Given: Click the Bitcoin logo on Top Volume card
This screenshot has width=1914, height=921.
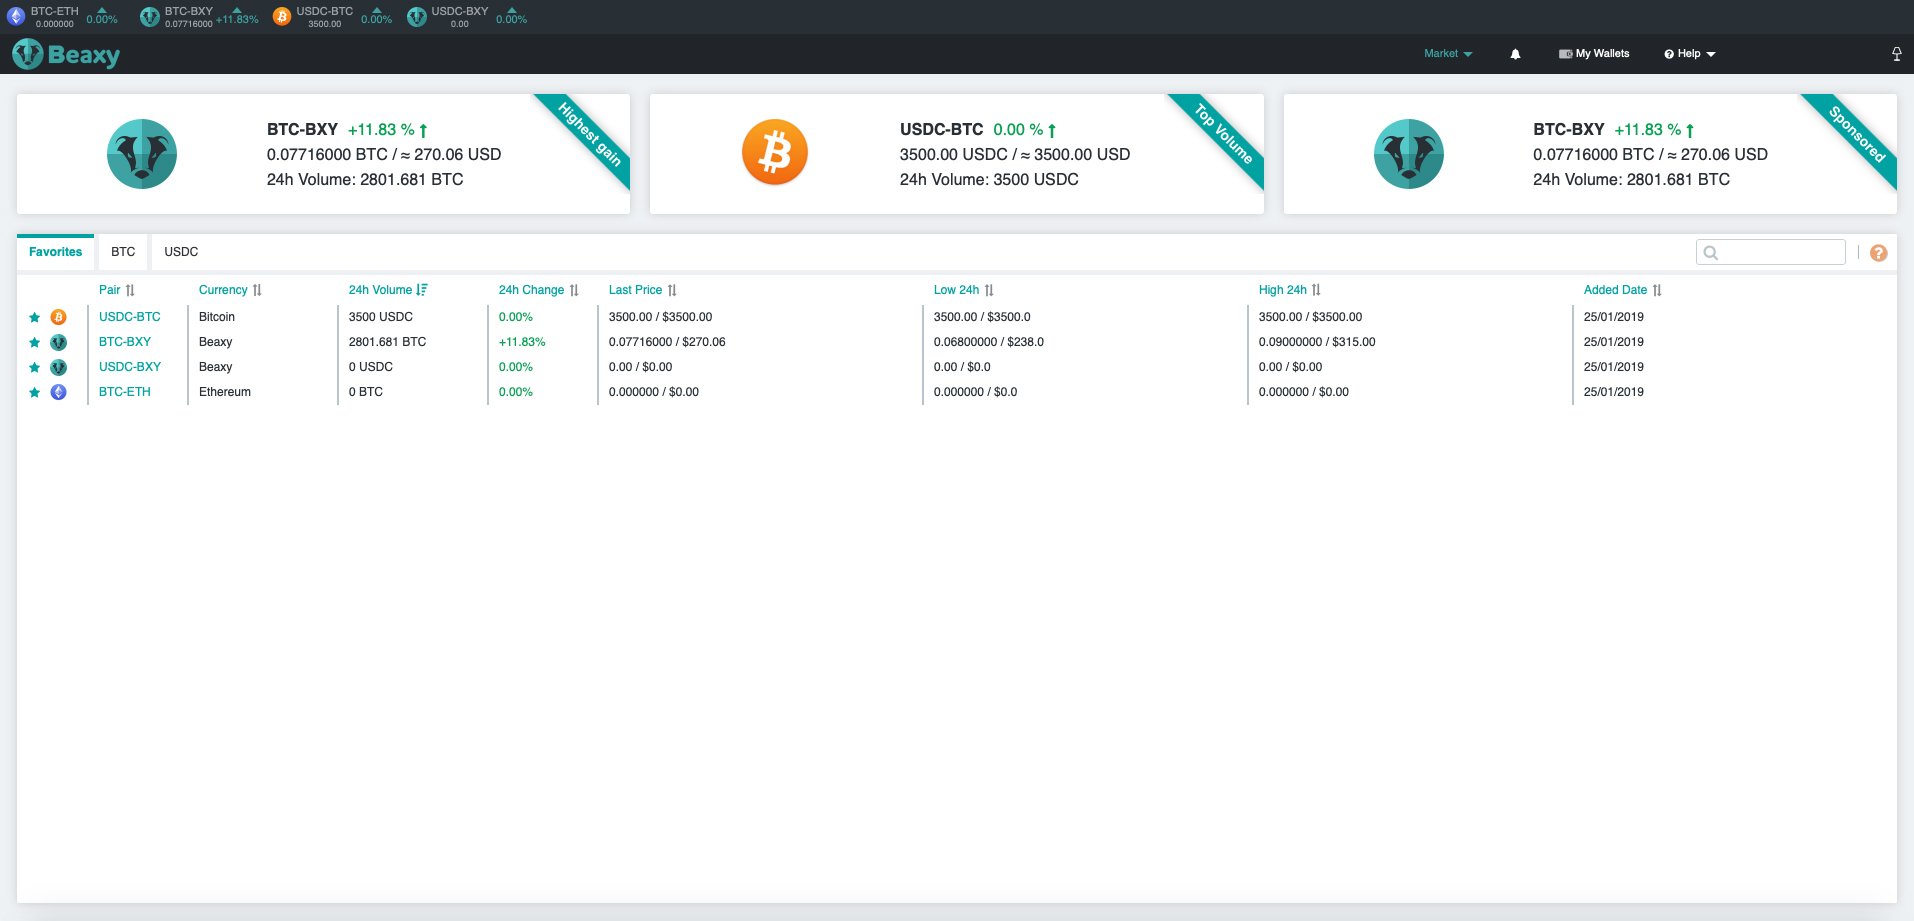Looking at the screenshot, I should 775,153.
